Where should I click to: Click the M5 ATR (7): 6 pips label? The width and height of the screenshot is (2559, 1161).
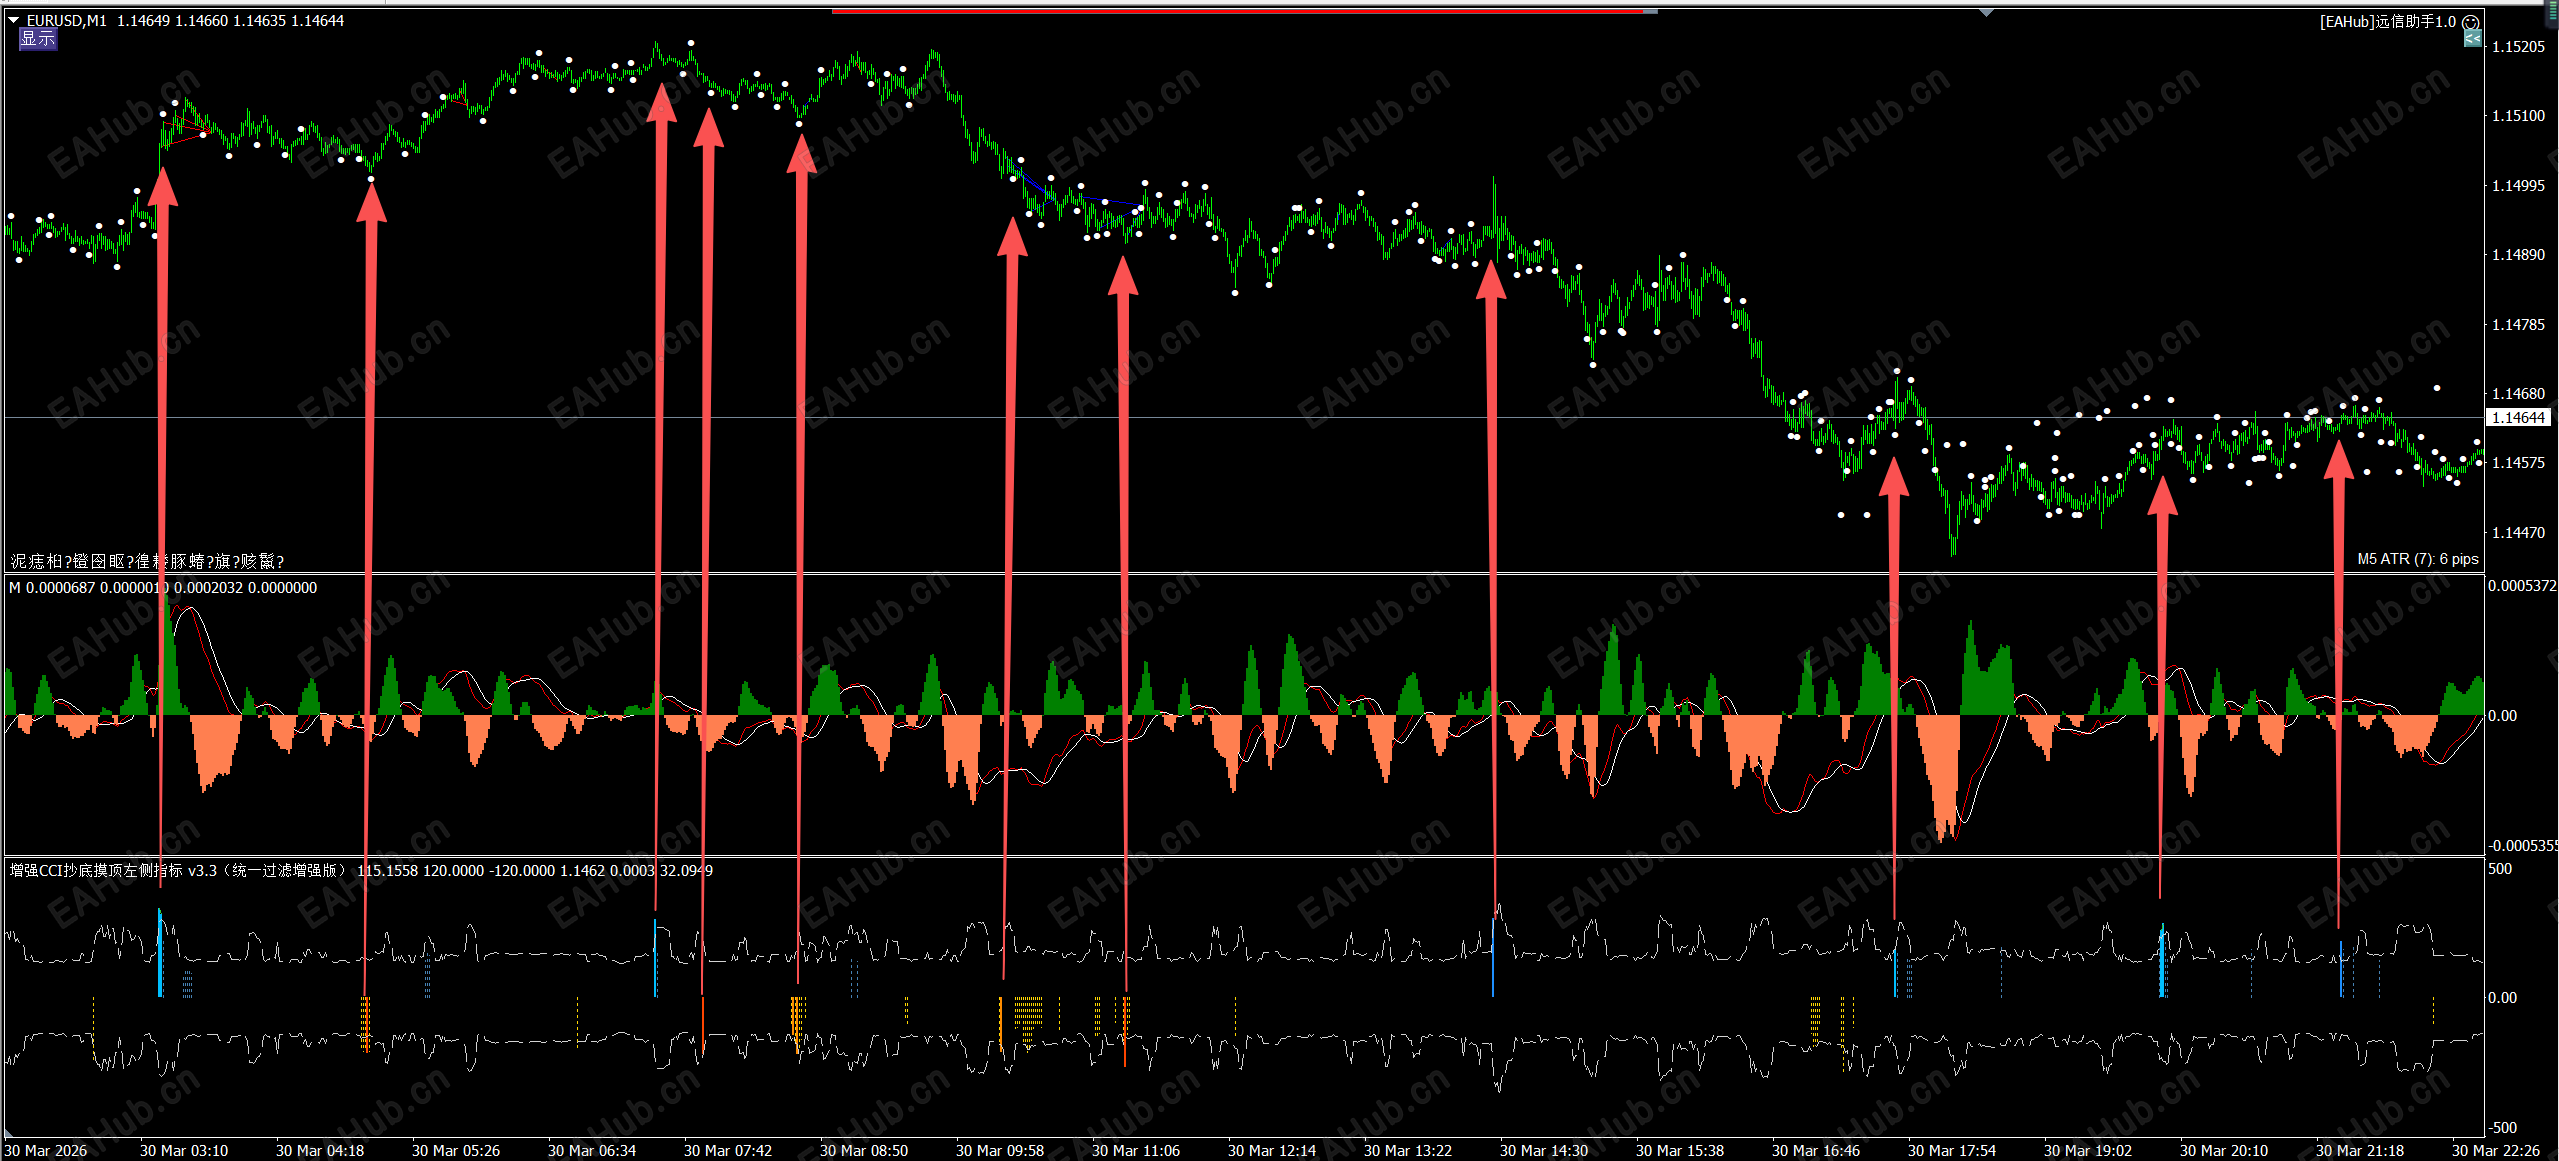[x=2417, y=559]
